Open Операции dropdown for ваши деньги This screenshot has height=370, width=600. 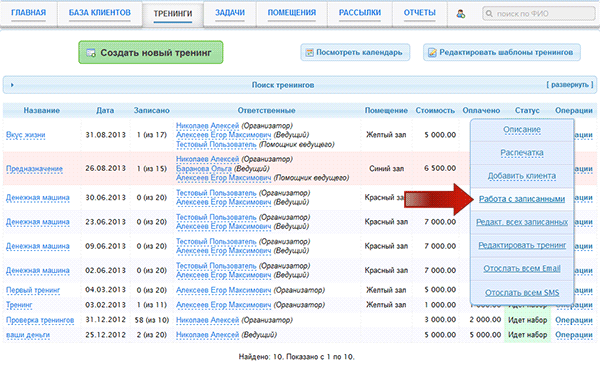574,335
